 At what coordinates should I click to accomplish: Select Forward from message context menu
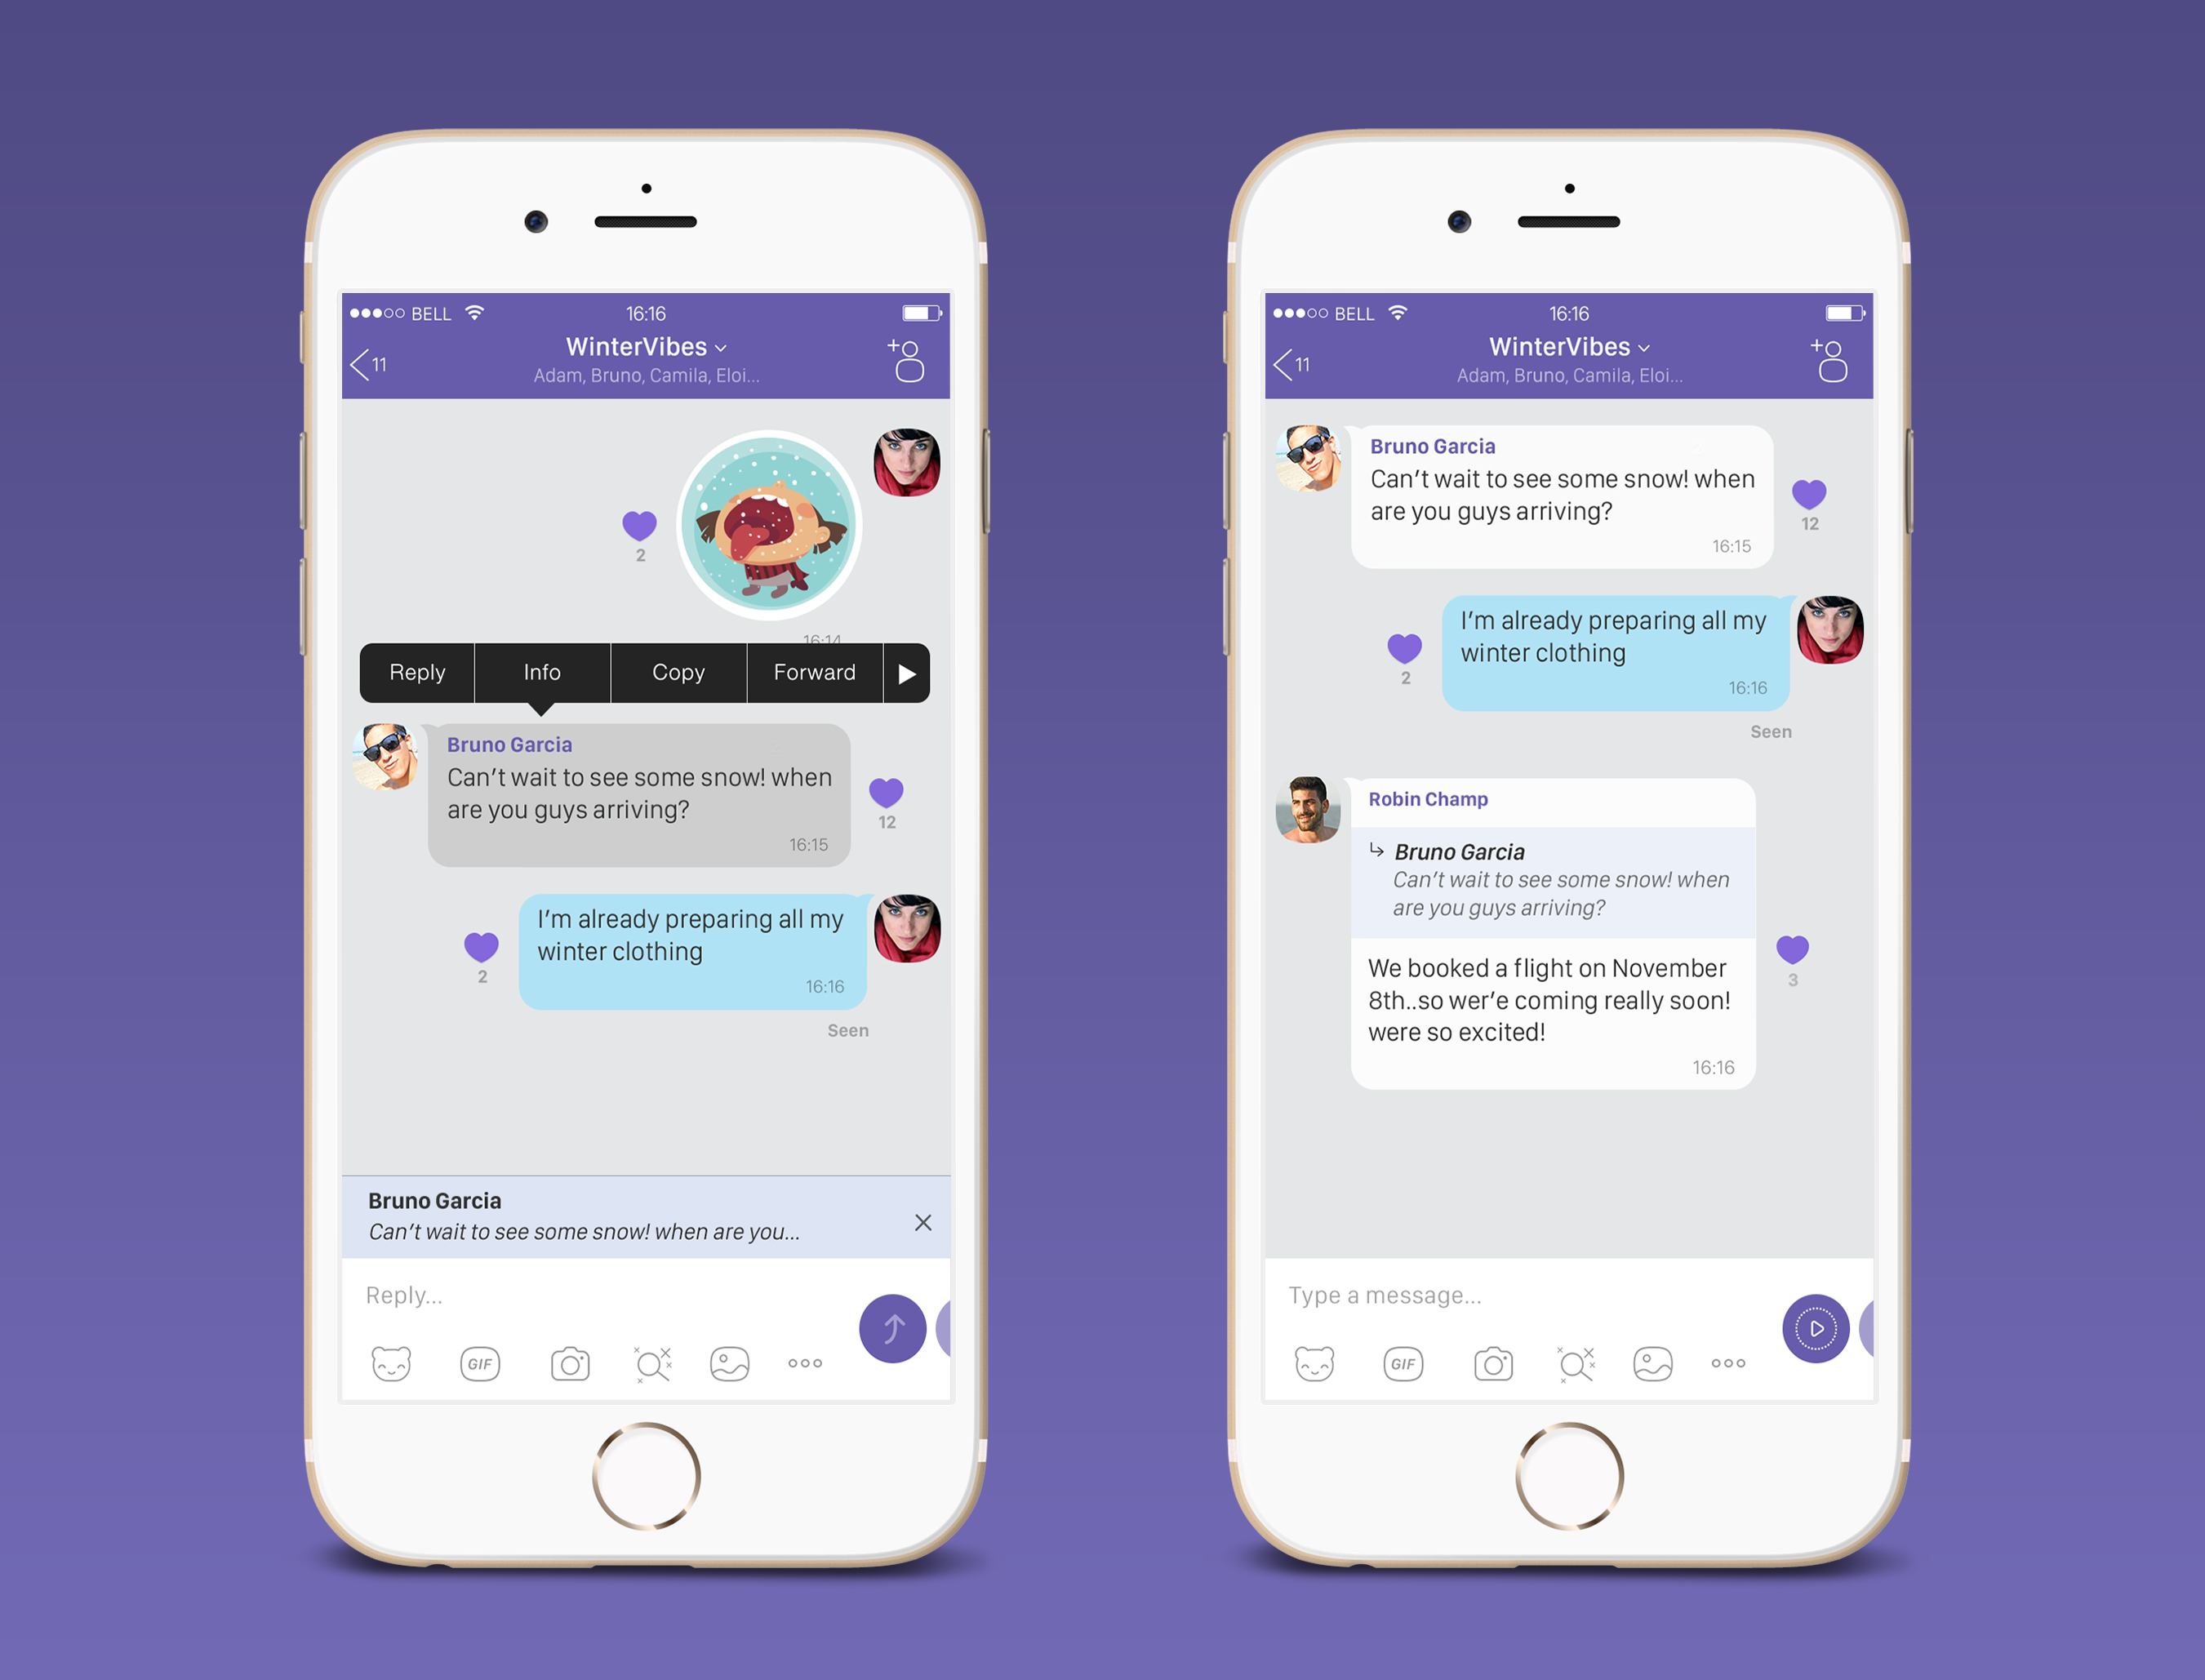(x=815, y=674)
